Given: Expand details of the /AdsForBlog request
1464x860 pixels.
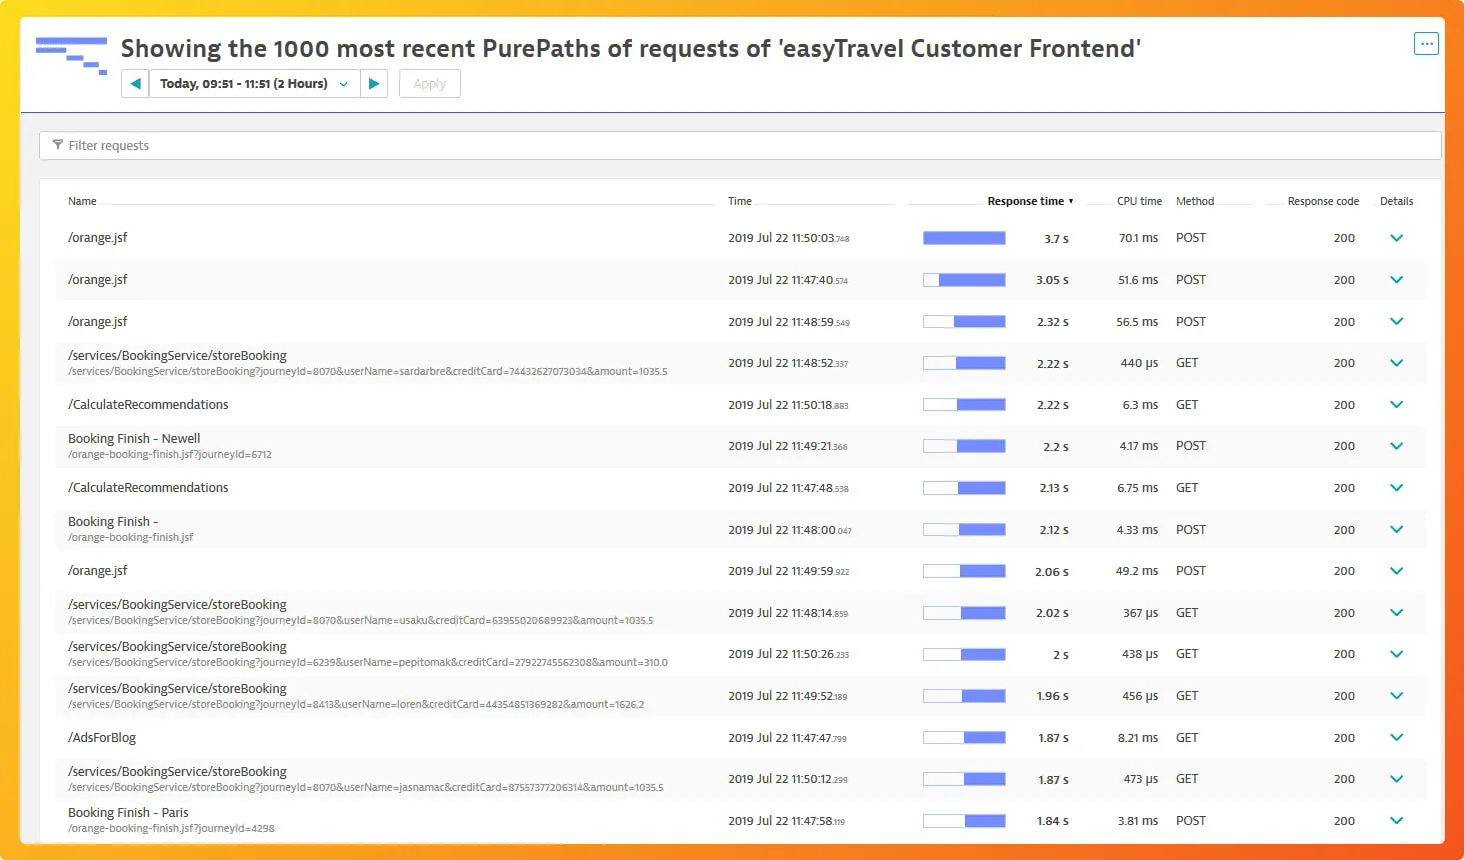Looking at the screenshot, I should point(1396,737).
